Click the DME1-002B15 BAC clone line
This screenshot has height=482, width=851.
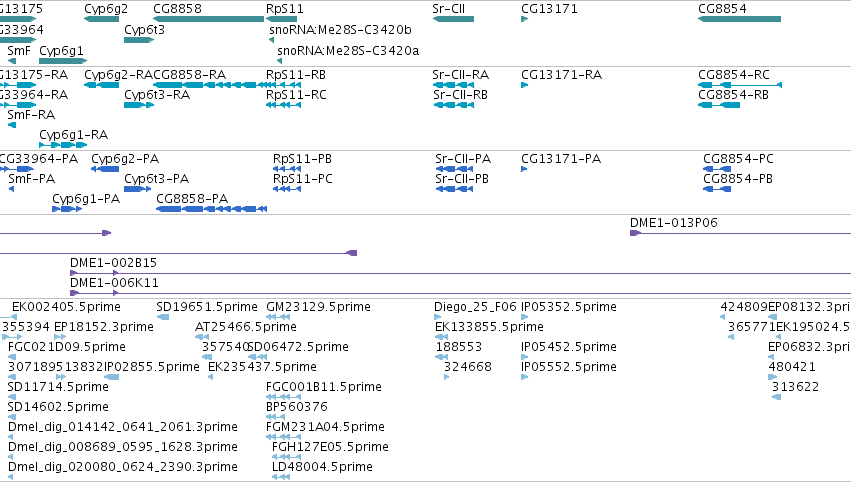coord(460,274)
